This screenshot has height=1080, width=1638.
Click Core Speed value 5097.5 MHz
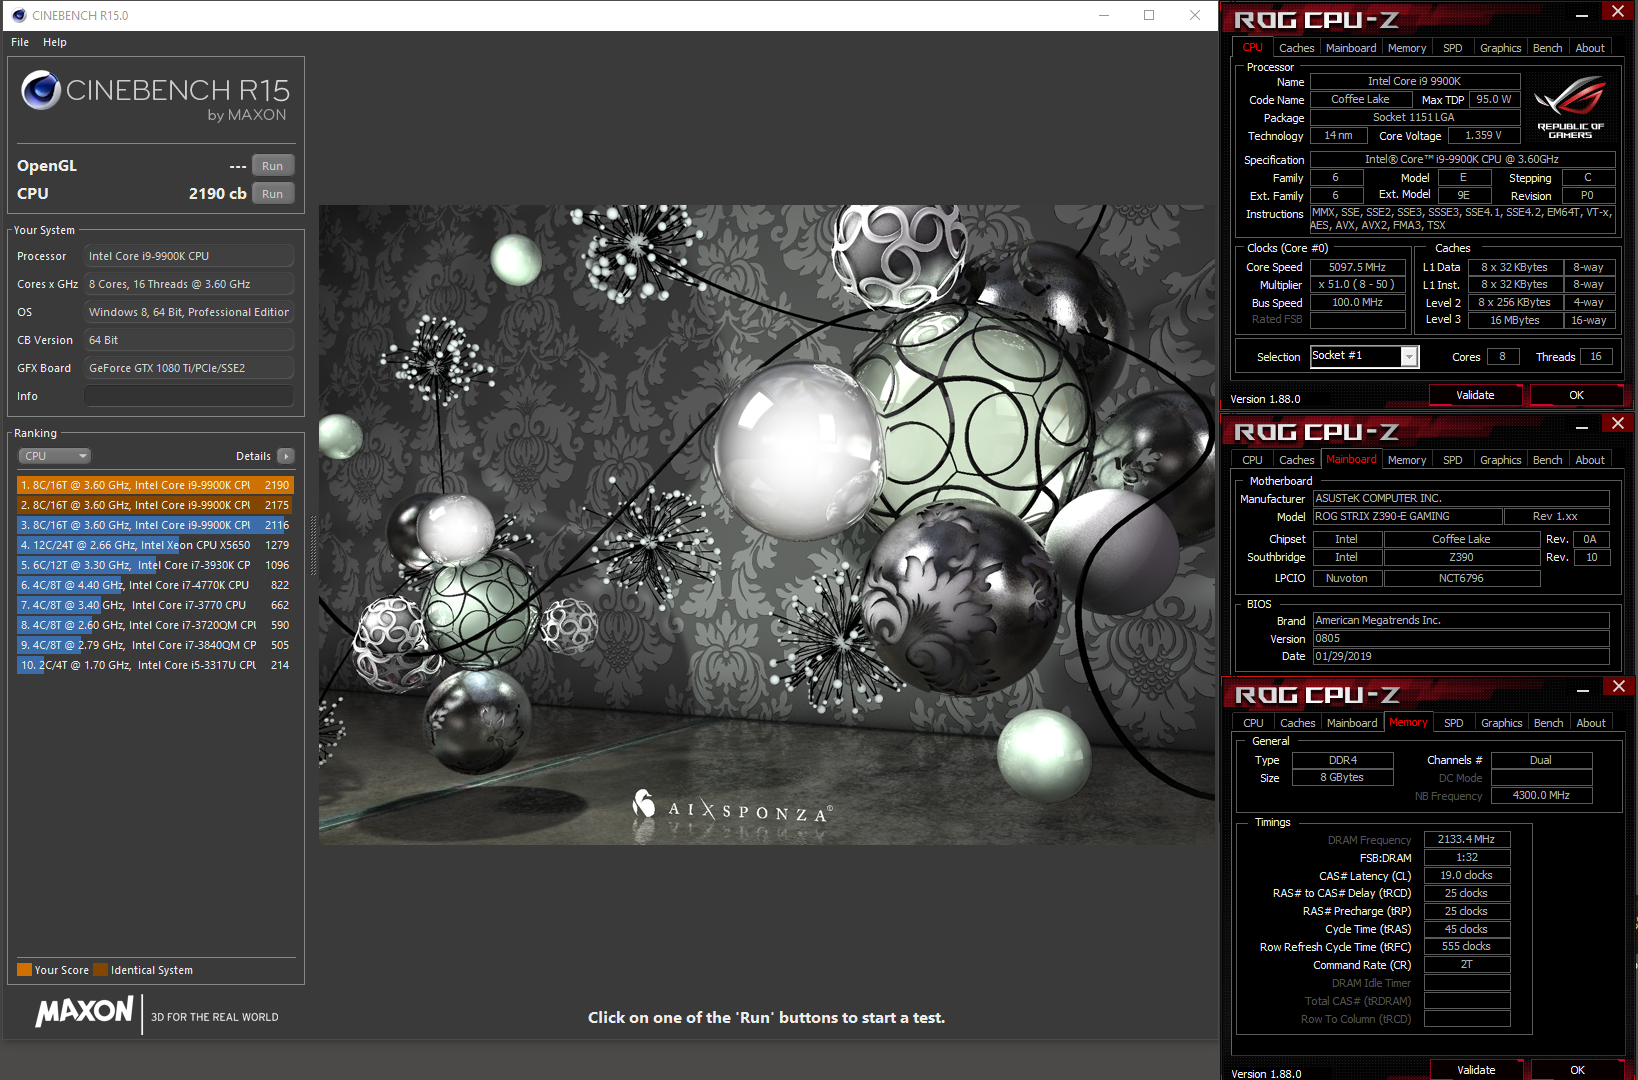[1357, 267]
